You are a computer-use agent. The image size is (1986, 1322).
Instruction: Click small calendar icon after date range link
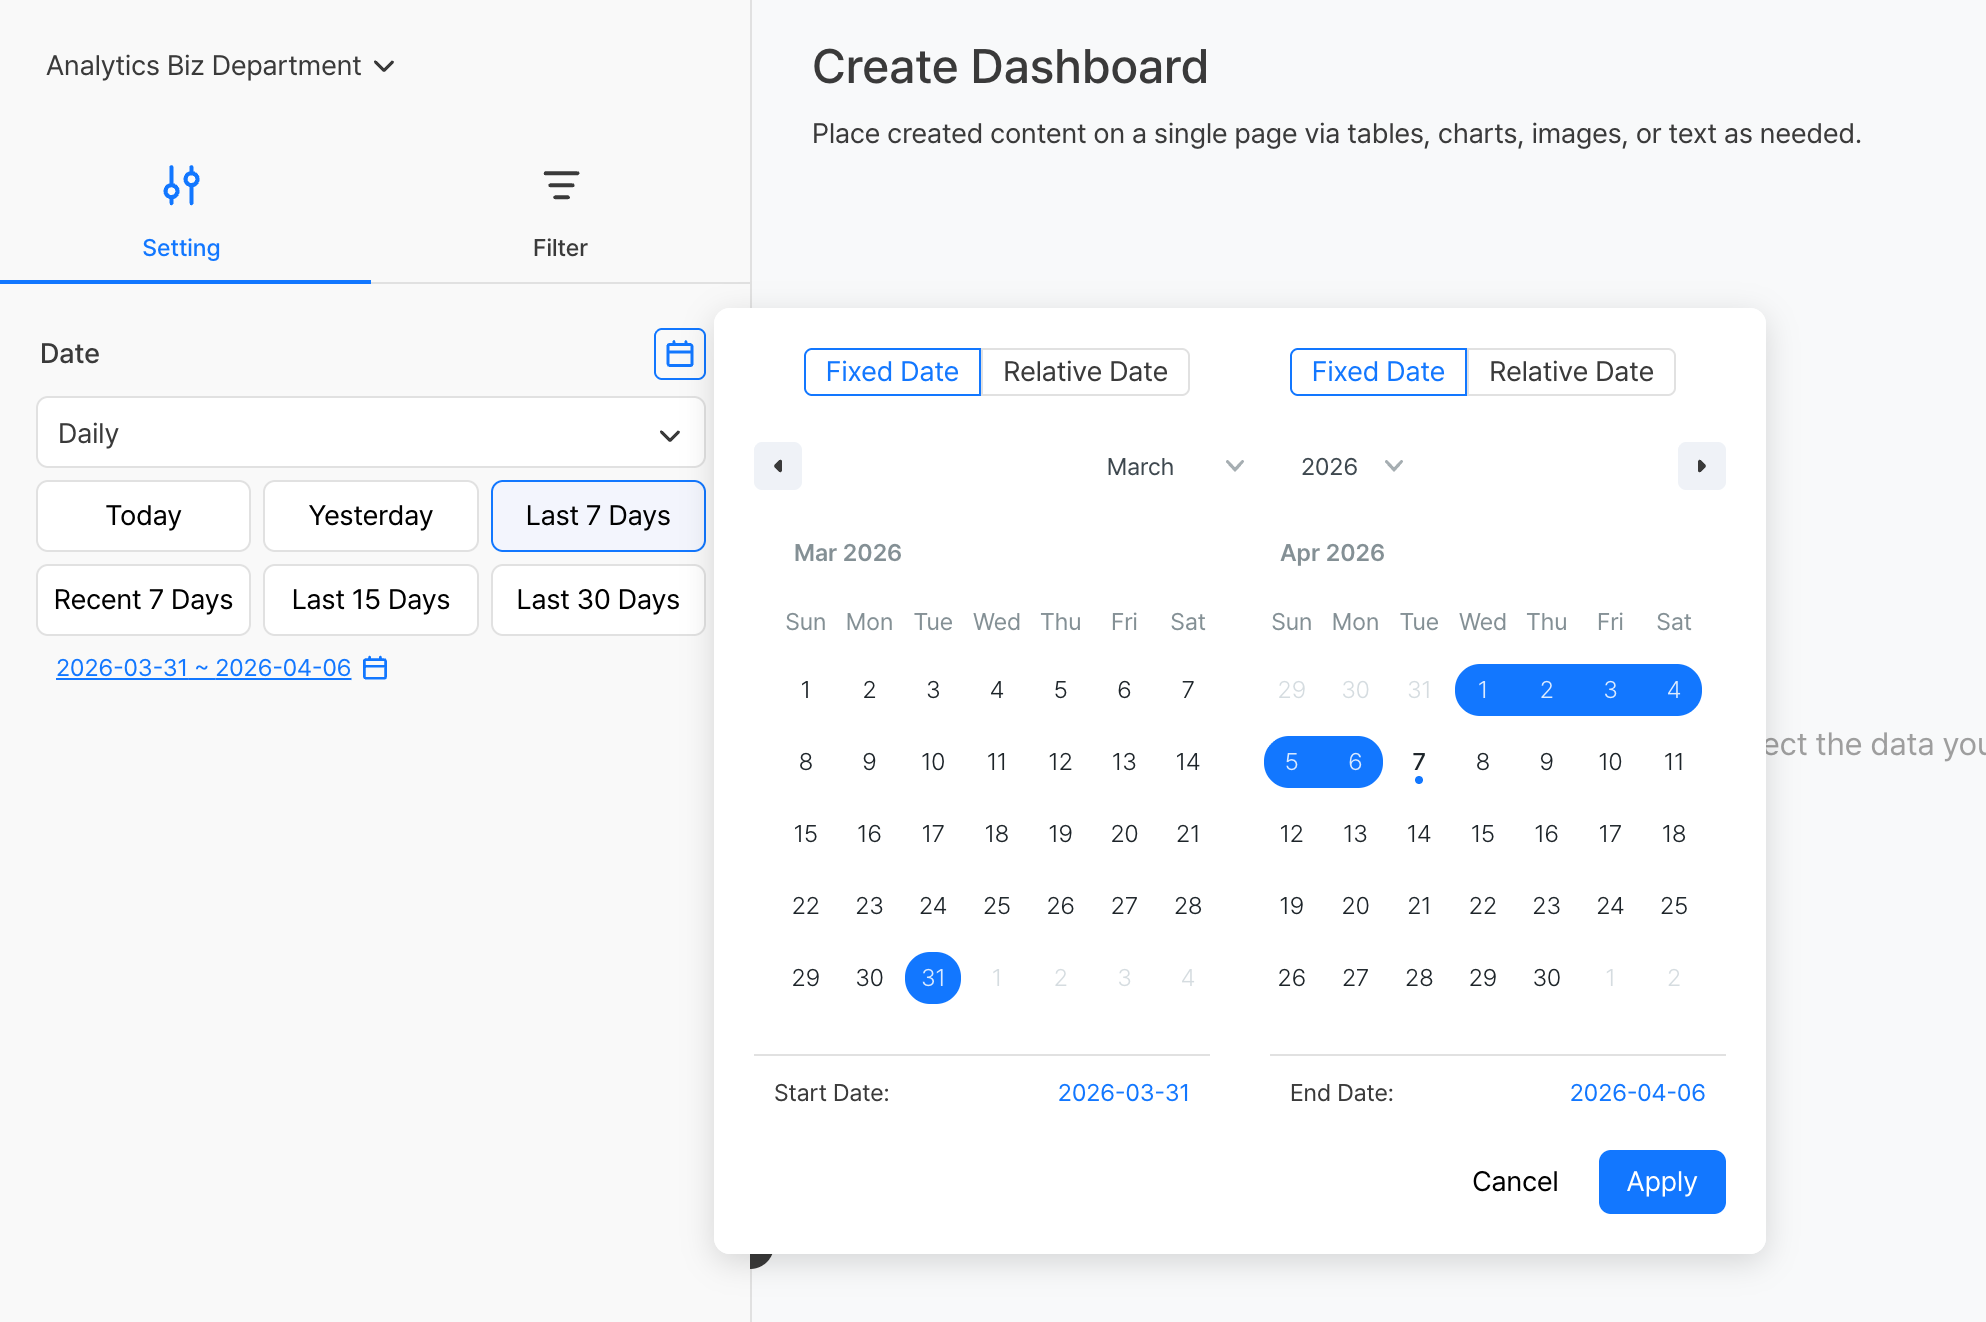[x=375, y=668]
